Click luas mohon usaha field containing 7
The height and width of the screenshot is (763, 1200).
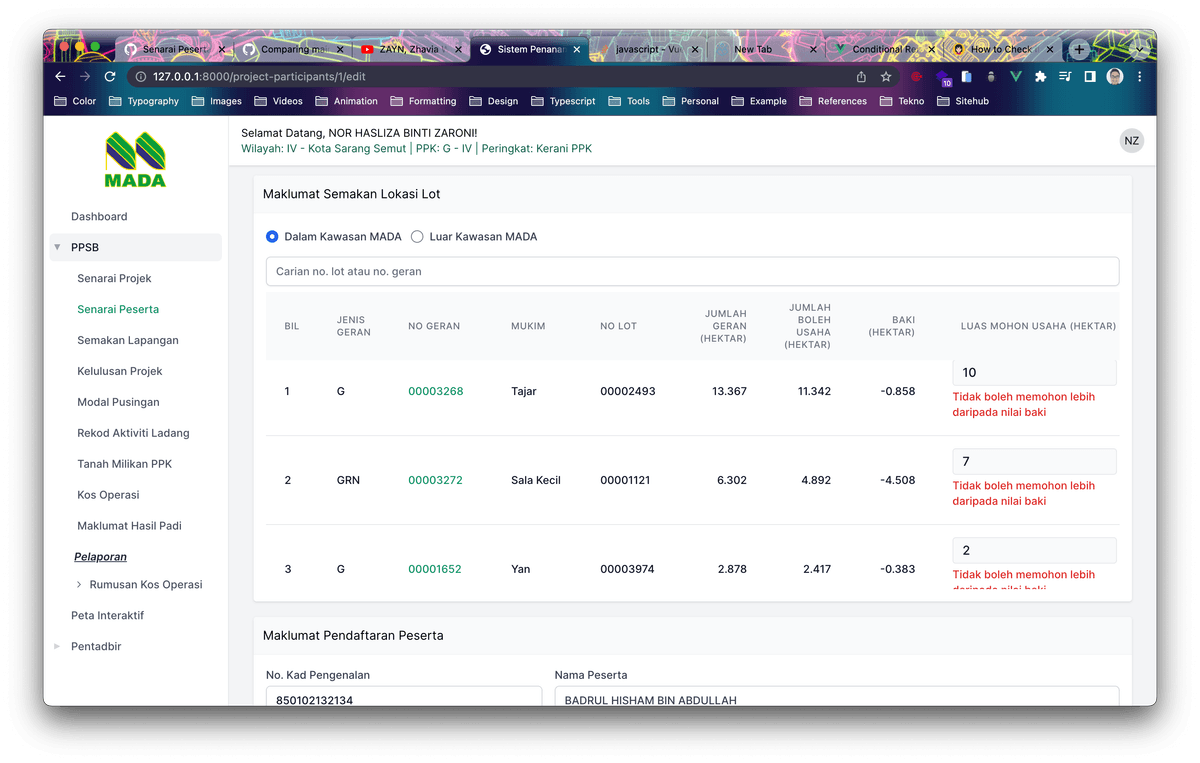click(x=1033, y=462)
